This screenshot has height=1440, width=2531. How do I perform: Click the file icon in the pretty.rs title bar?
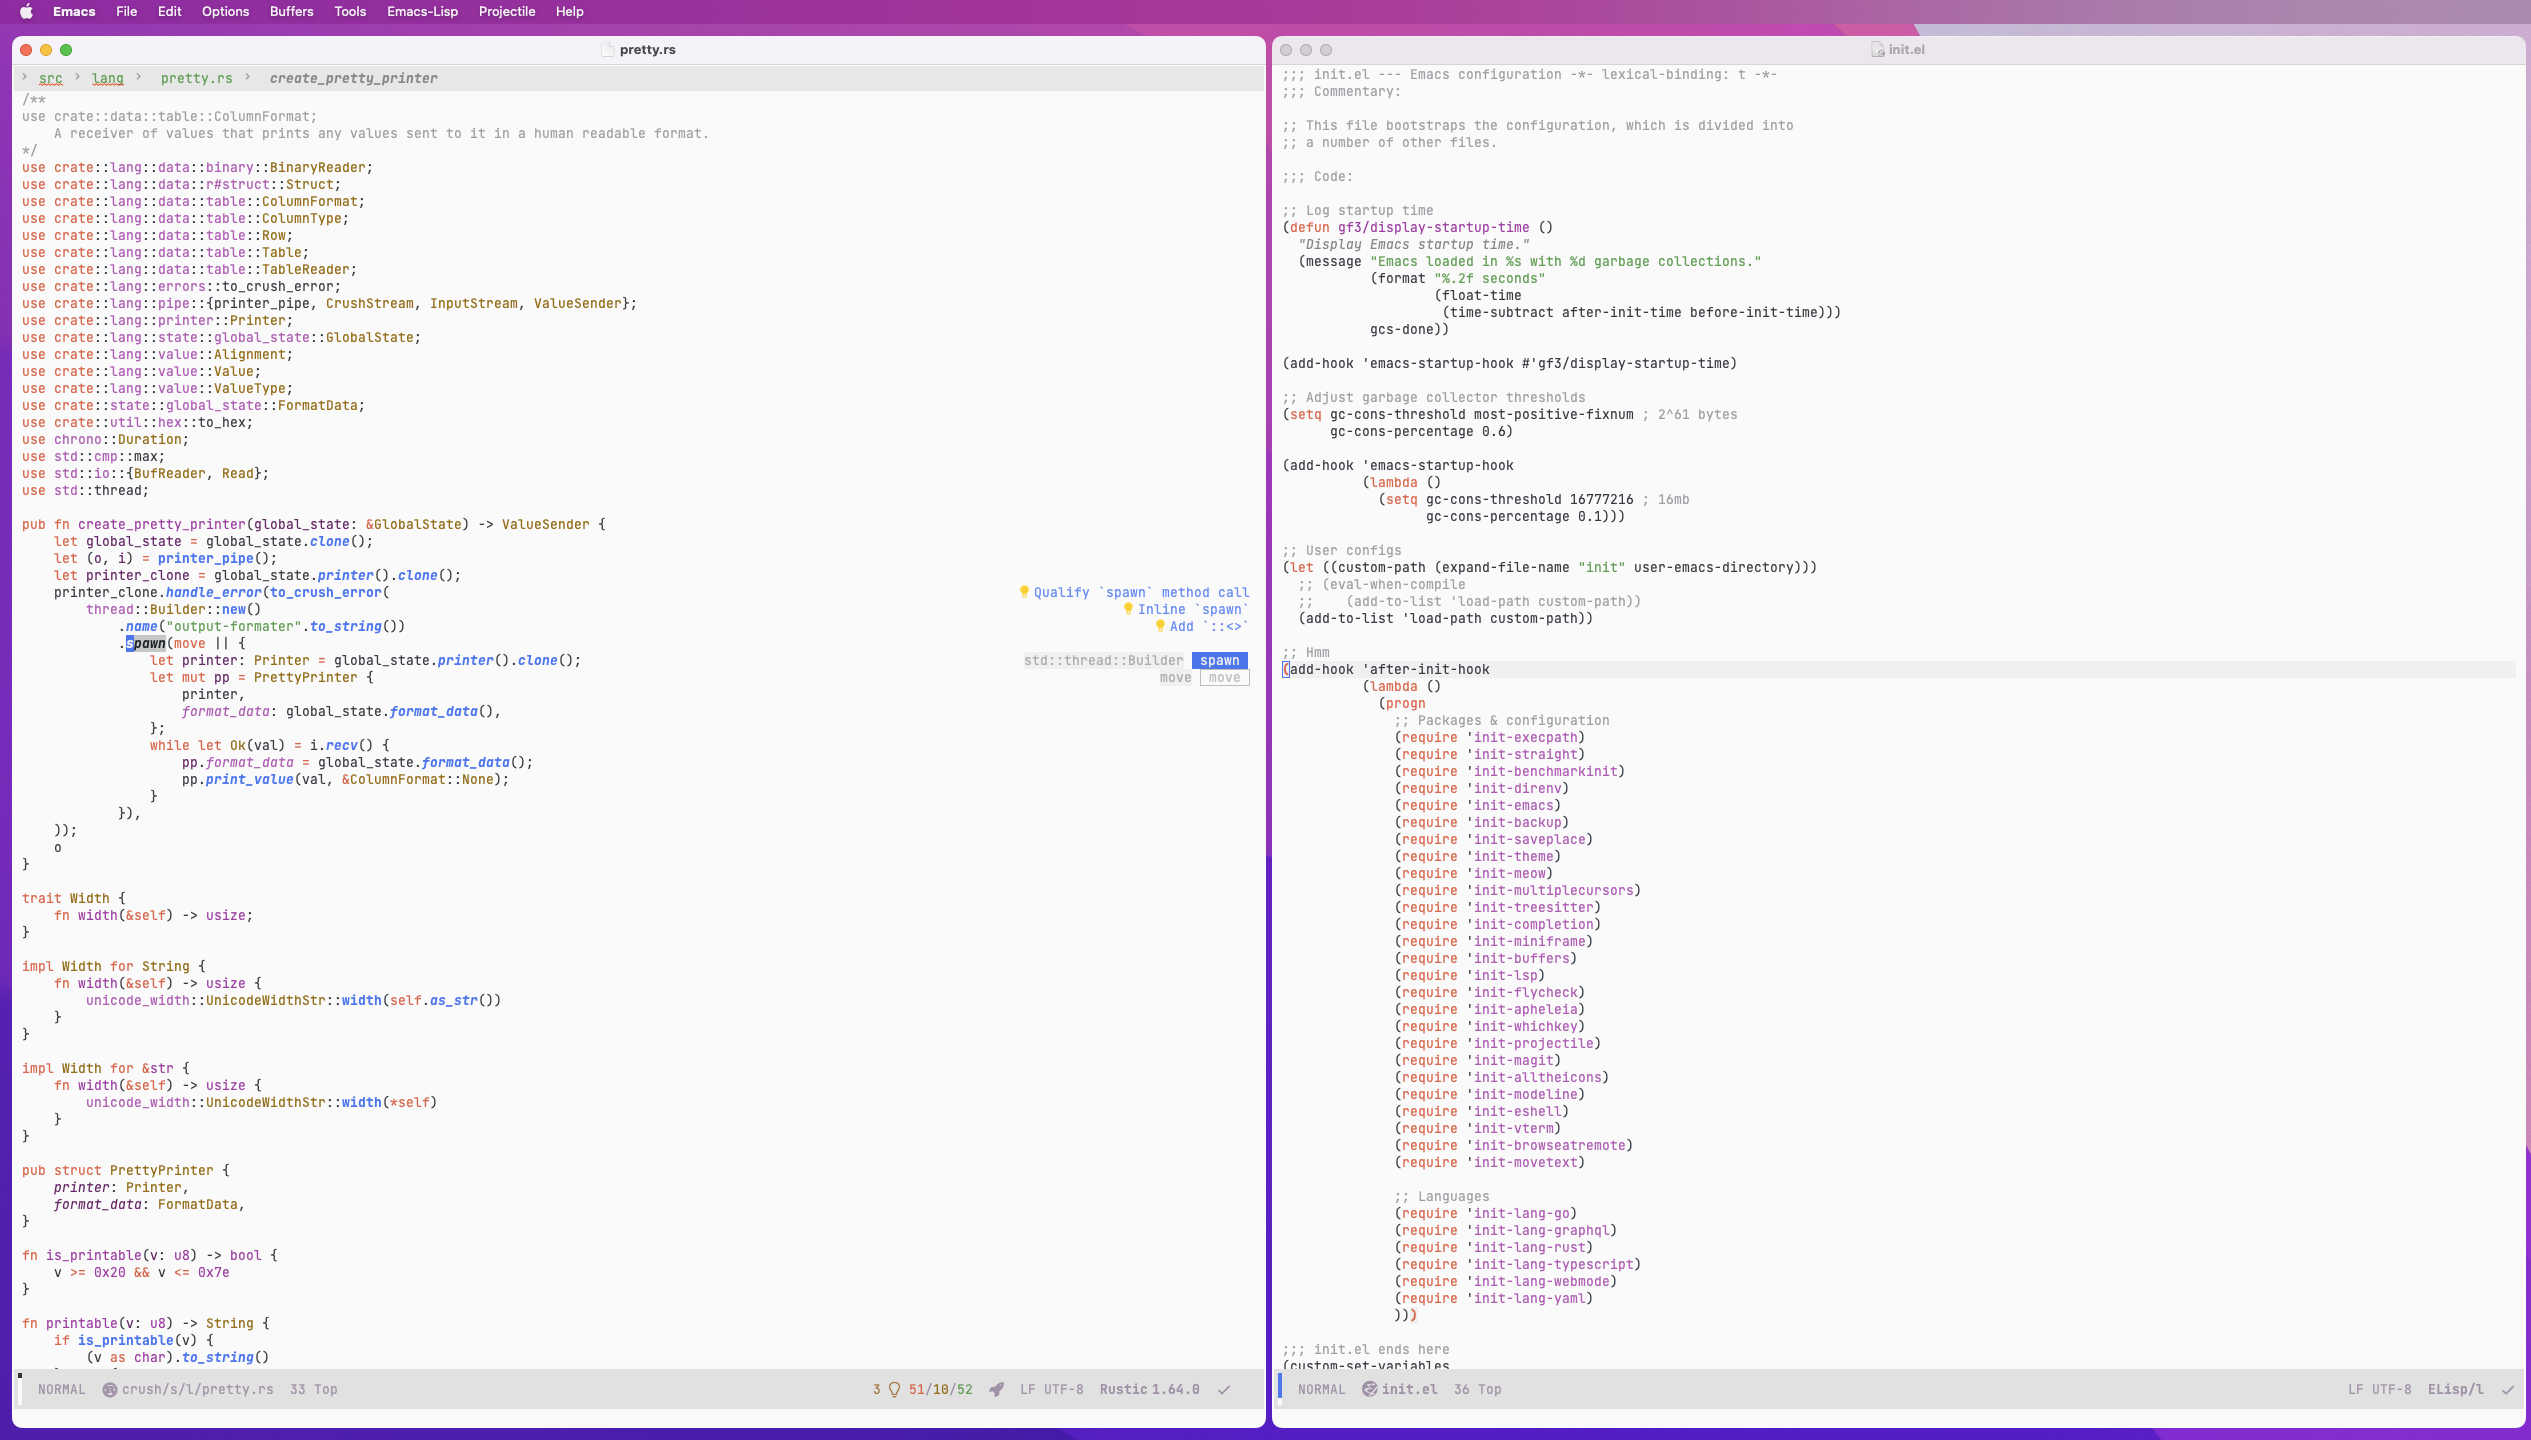tap(608, 49)
